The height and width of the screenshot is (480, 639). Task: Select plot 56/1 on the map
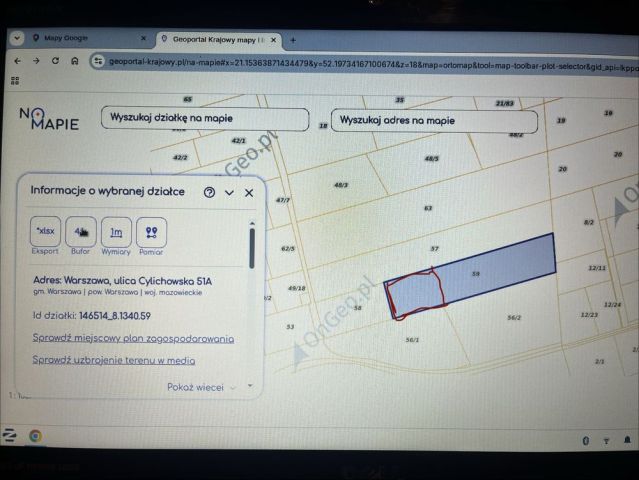click(x=412, y=339)
